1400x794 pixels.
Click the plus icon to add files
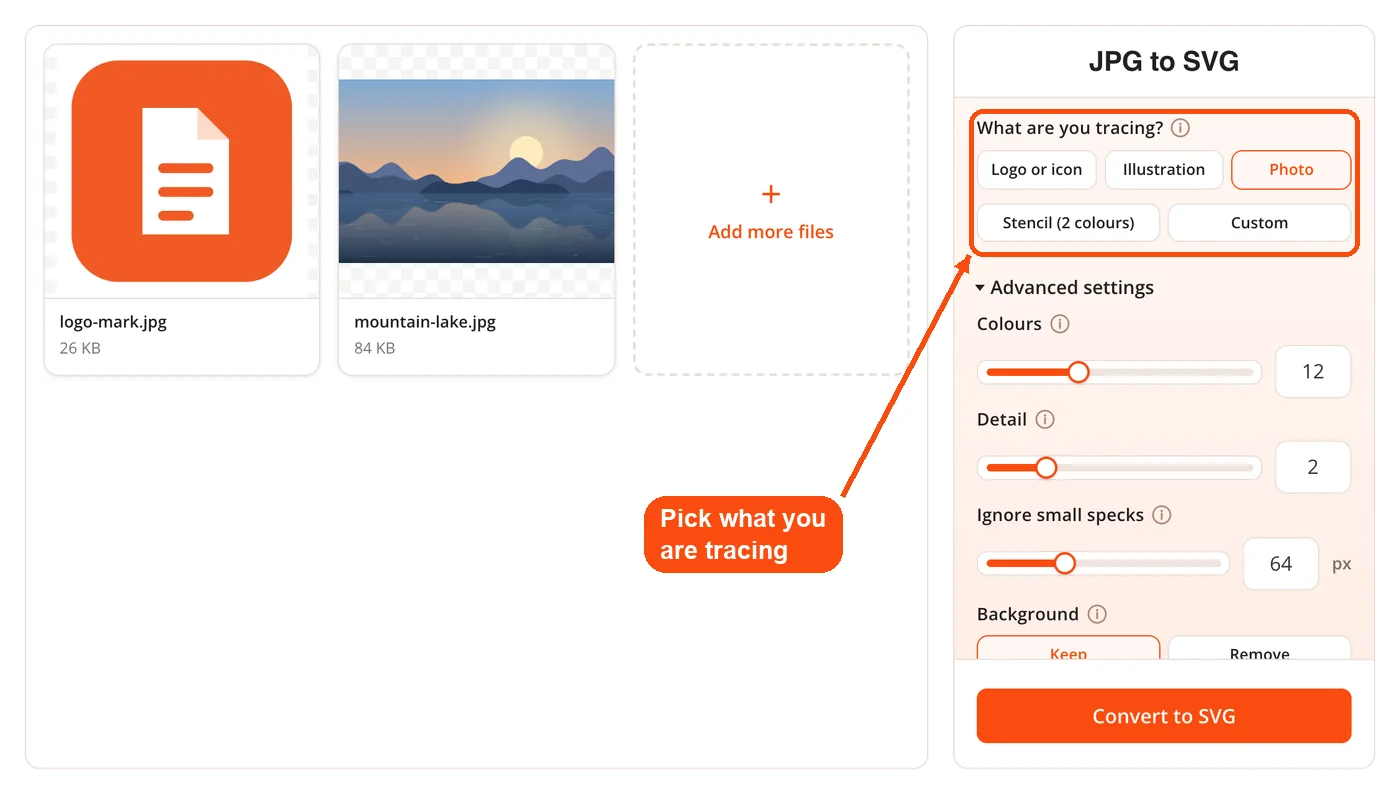pyautogui.click(x=770, y=194)
